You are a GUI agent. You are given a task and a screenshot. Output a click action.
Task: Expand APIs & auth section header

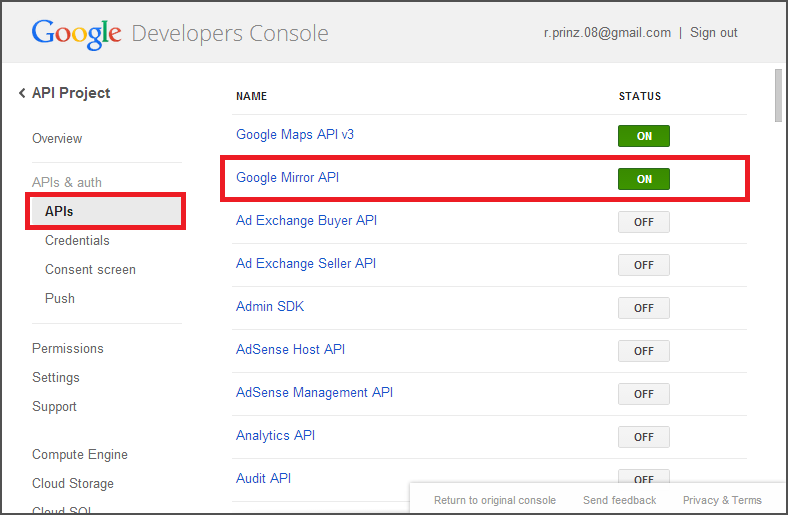pos(67,182)
